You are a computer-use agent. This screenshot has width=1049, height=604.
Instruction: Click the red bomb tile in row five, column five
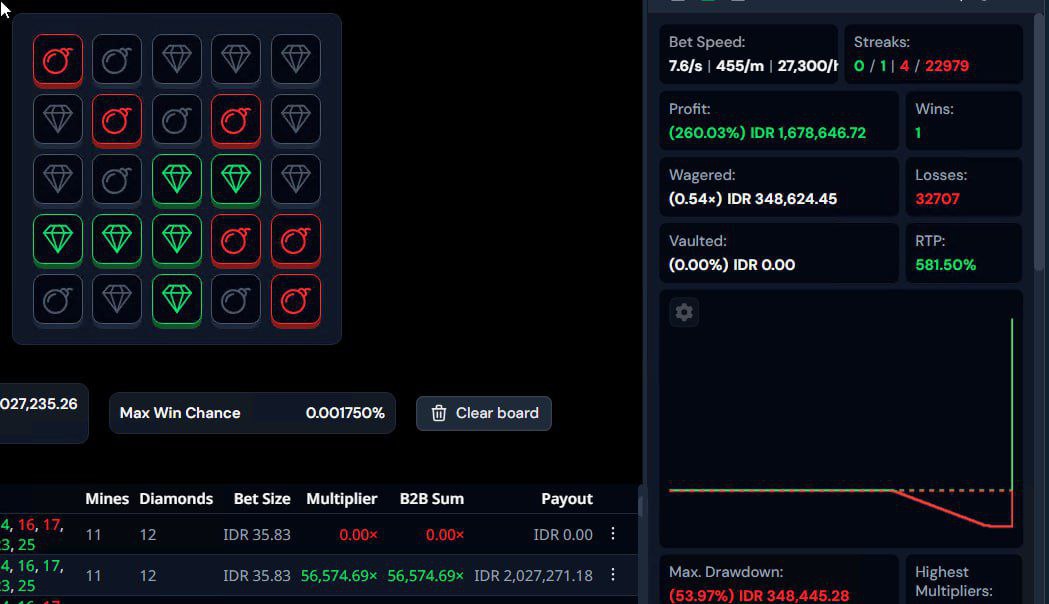(x=296, y=300)
